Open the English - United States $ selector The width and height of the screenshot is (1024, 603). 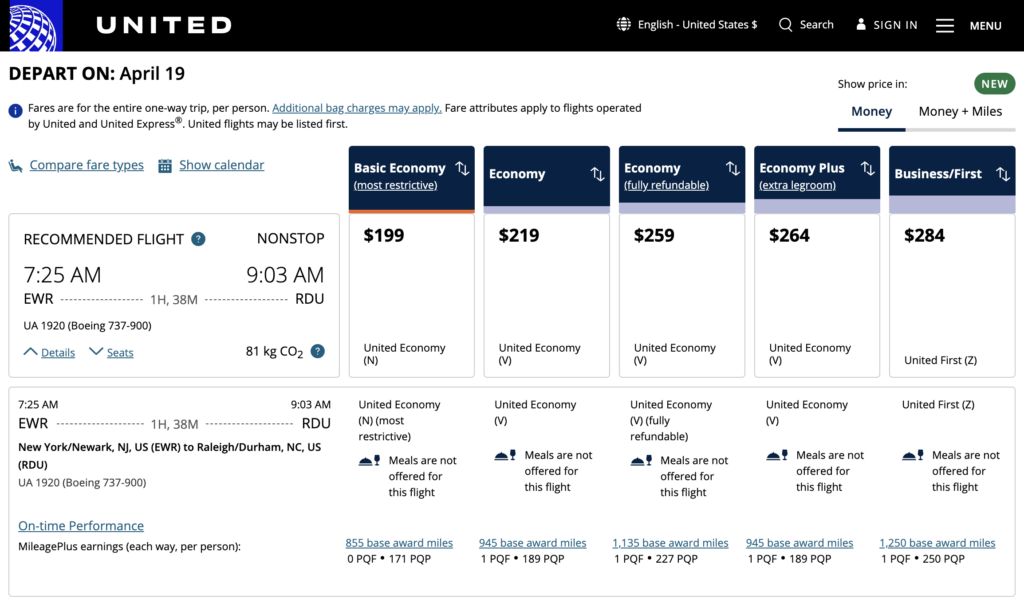click(x=687, y=24)
